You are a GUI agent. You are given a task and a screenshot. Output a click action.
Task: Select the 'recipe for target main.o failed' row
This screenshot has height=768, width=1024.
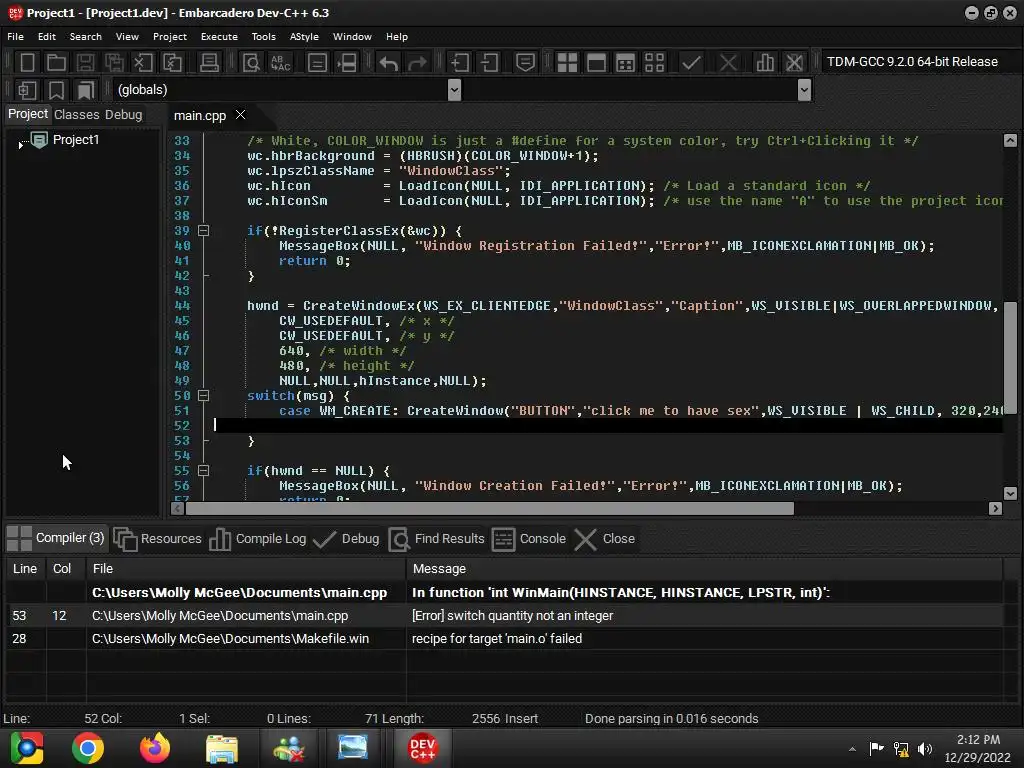click(504, 639)
